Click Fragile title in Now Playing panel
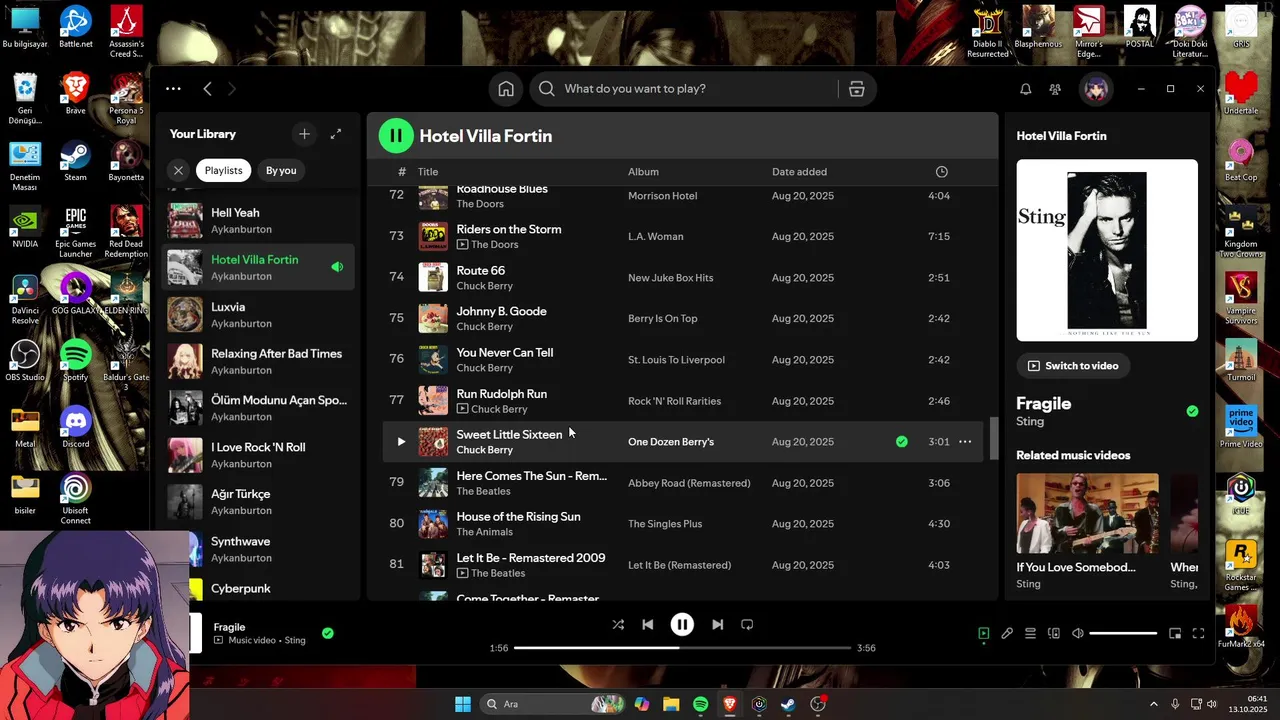The height and width of the screenshot is (720, 1280). pyautogui.click(x=1043, y=403)
